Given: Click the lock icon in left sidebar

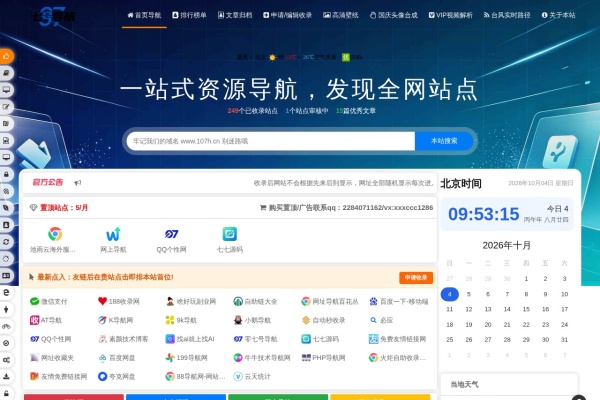Looking at the screenshot, I should (x=6, y=174).
